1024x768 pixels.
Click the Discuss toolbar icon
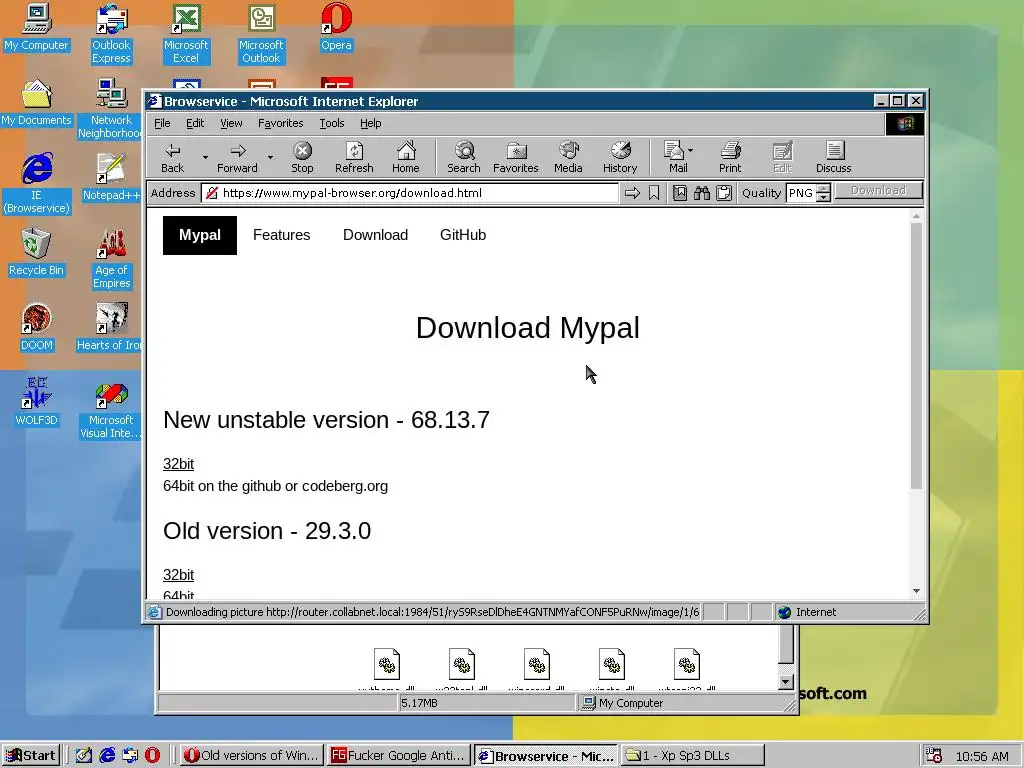click(833, 157)
